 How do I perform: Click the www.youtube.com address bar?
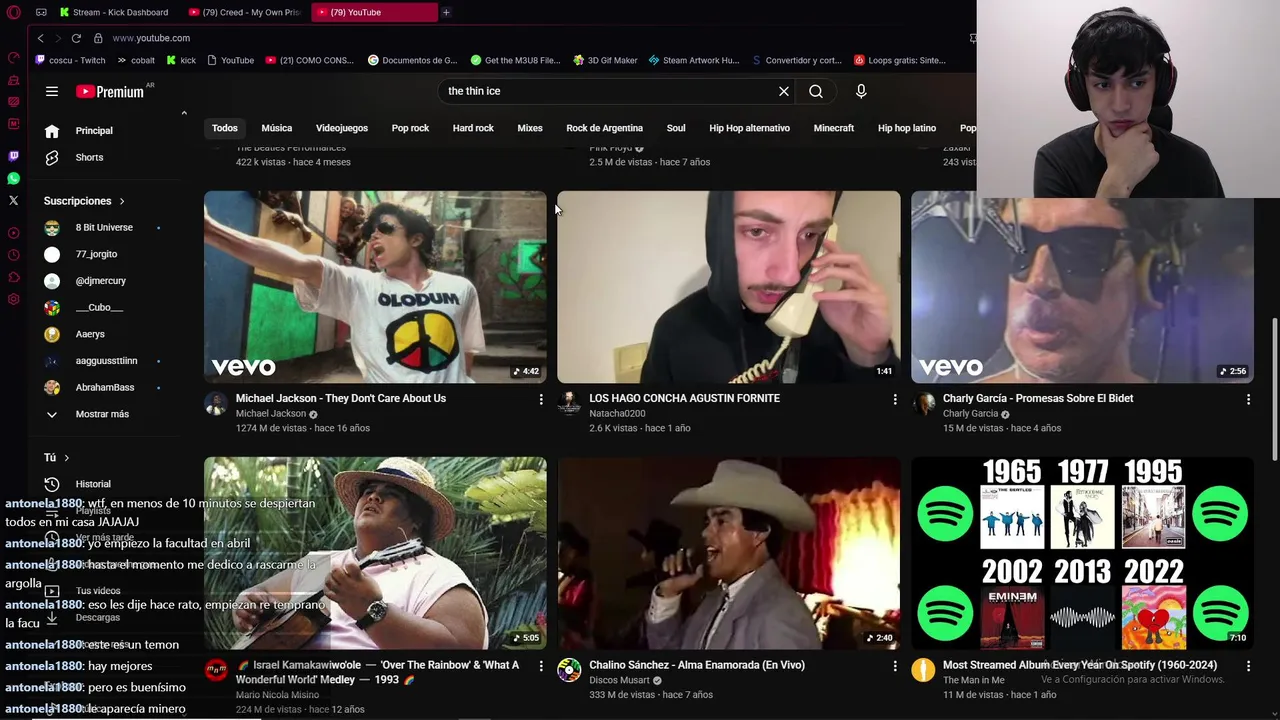(x=151, y=38)
